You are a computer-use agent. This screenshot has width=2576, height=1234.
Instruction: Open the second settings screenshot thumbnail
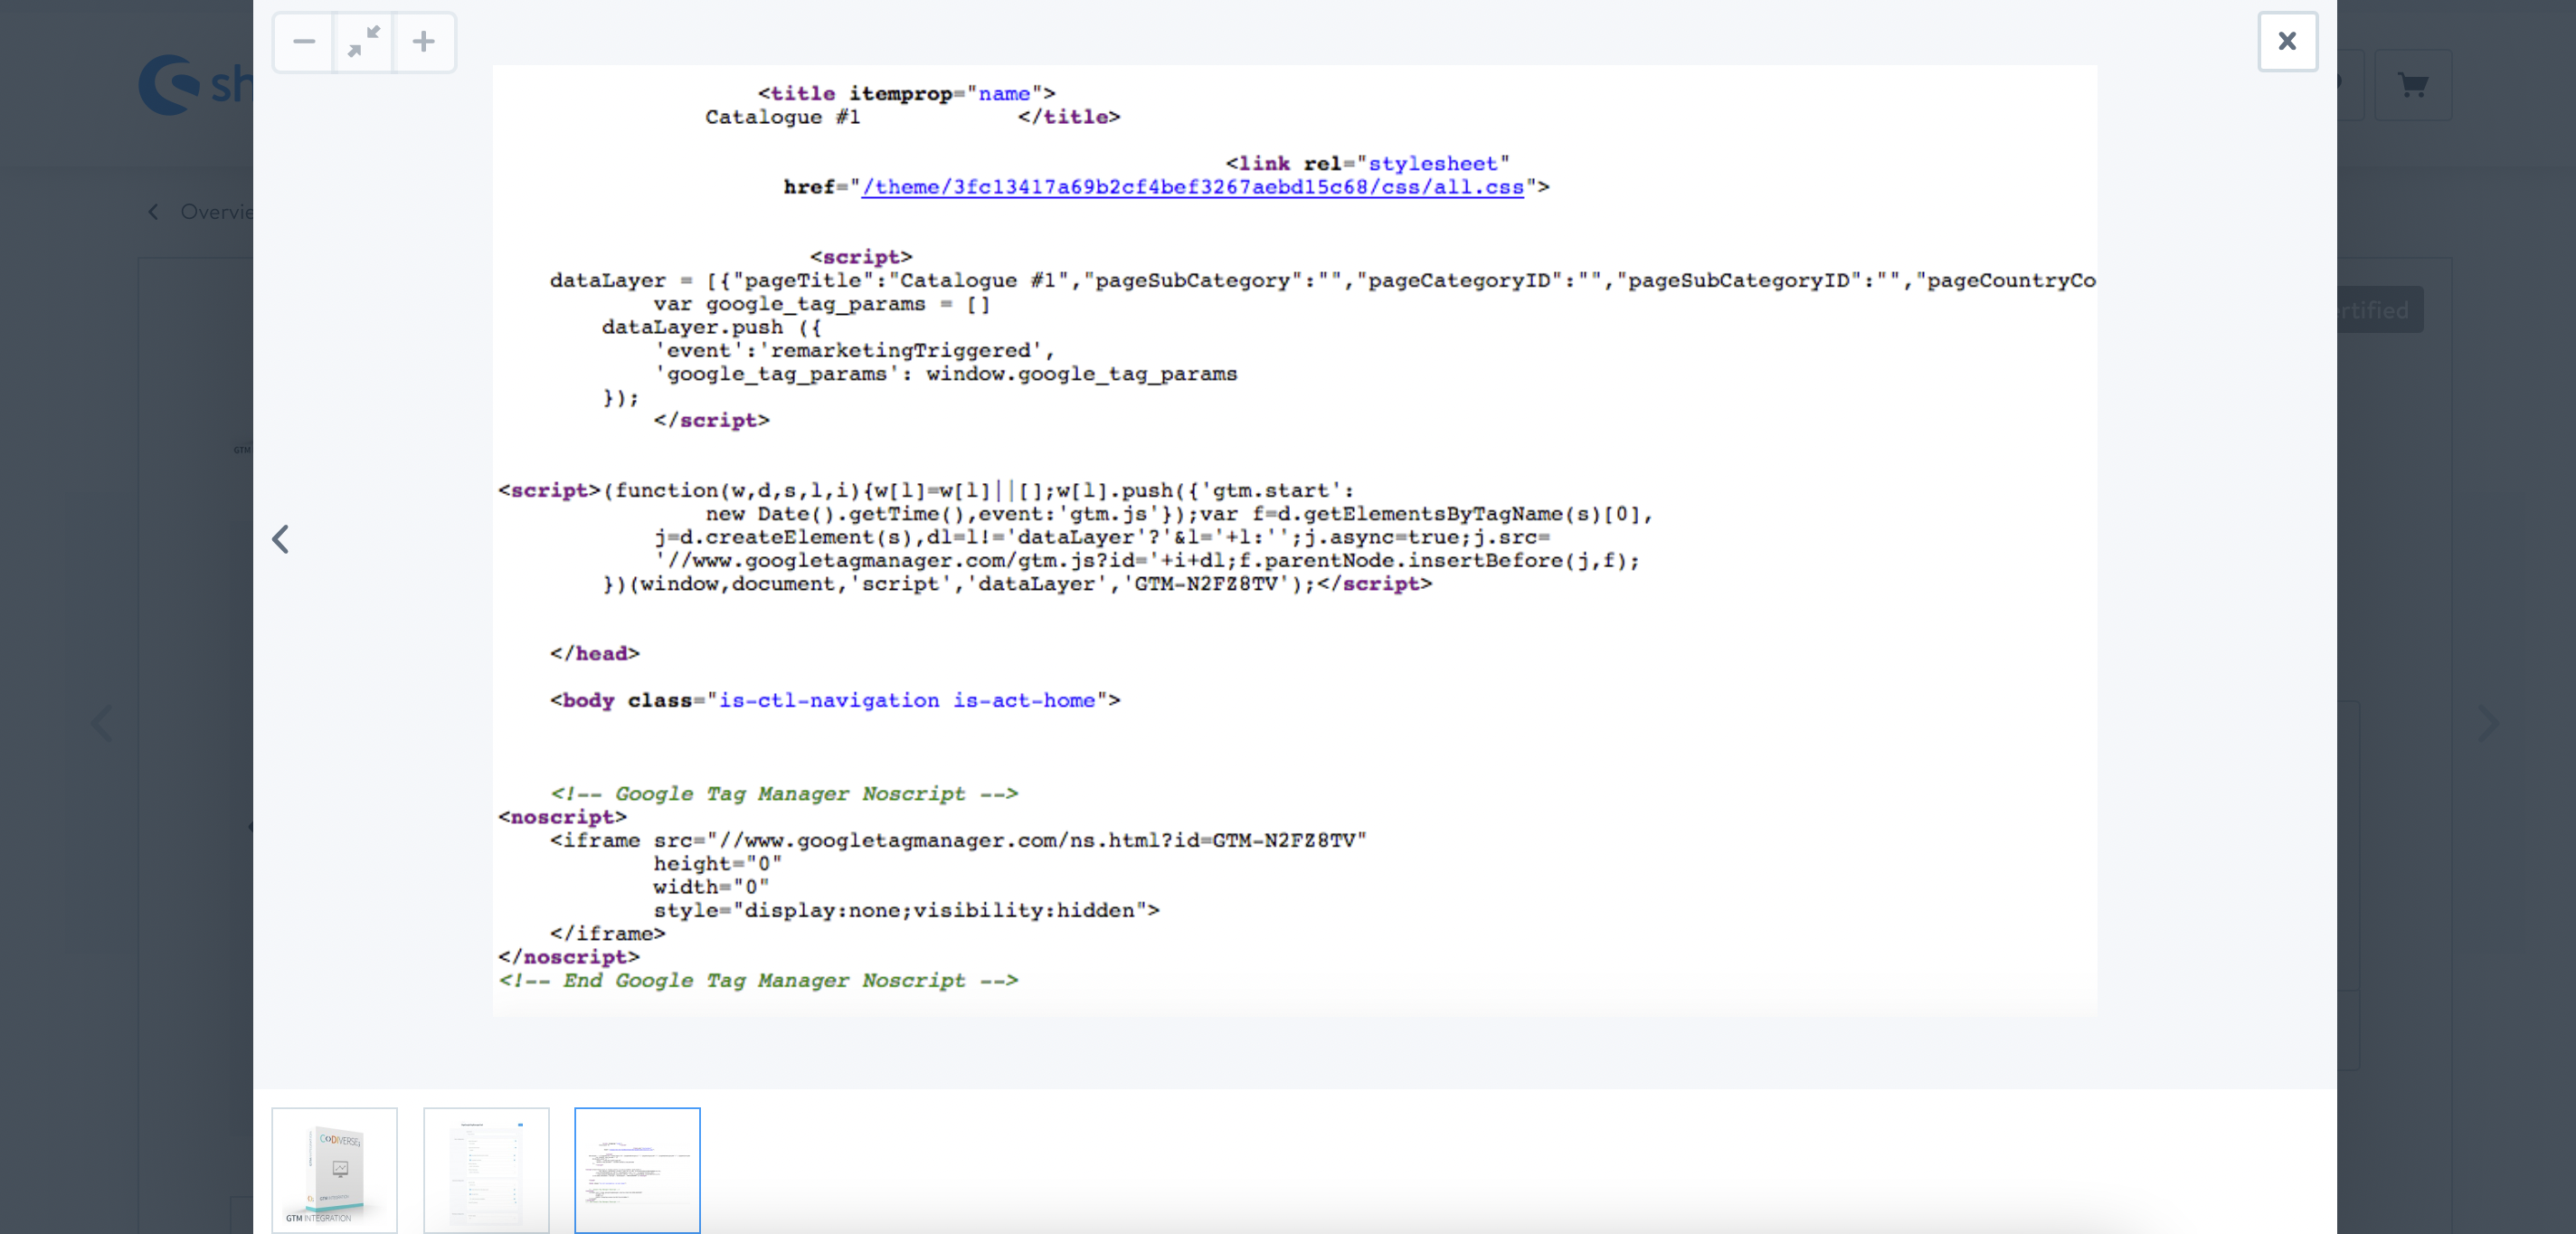point(486,1169)
